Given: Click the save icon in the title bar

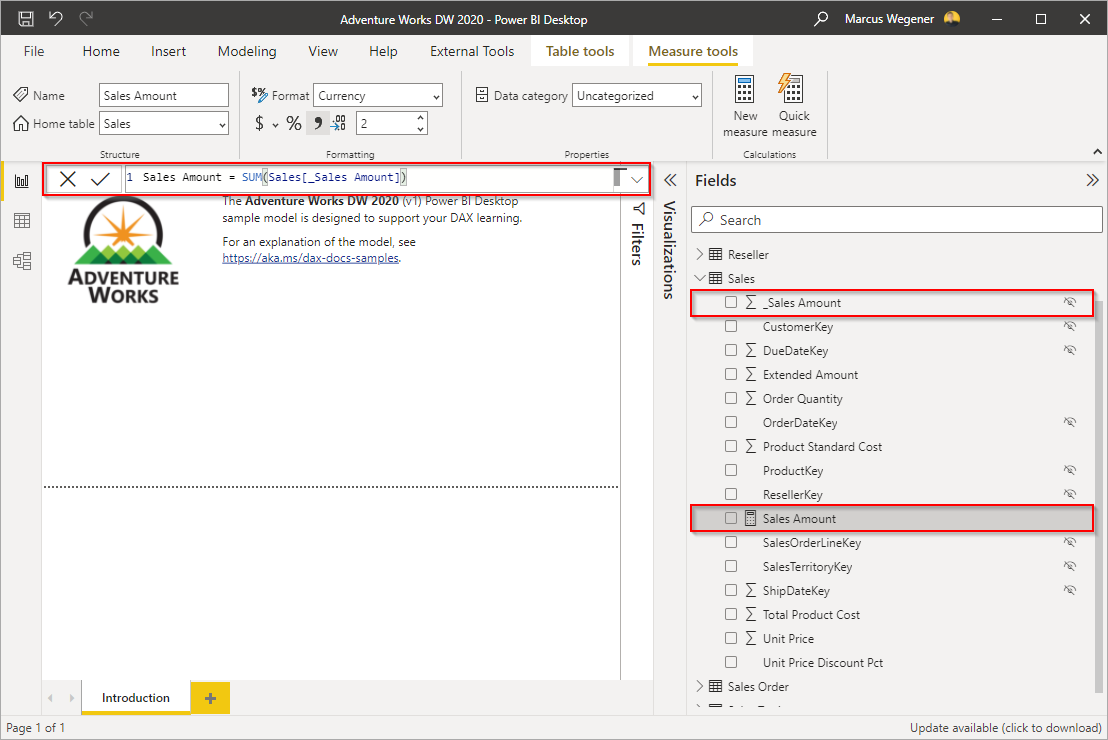Looking at the screenshot, I should click(x=26, y=19).
